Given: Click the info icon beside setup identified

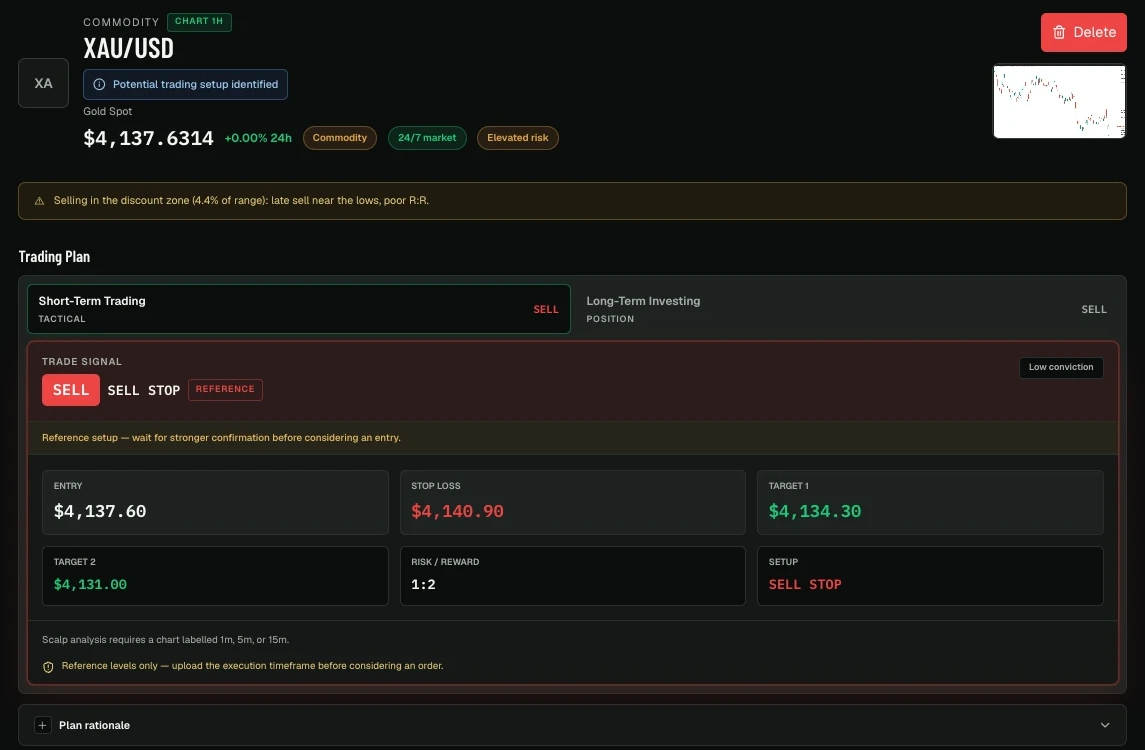Looking at the screenshot, I should coord(99,85).
